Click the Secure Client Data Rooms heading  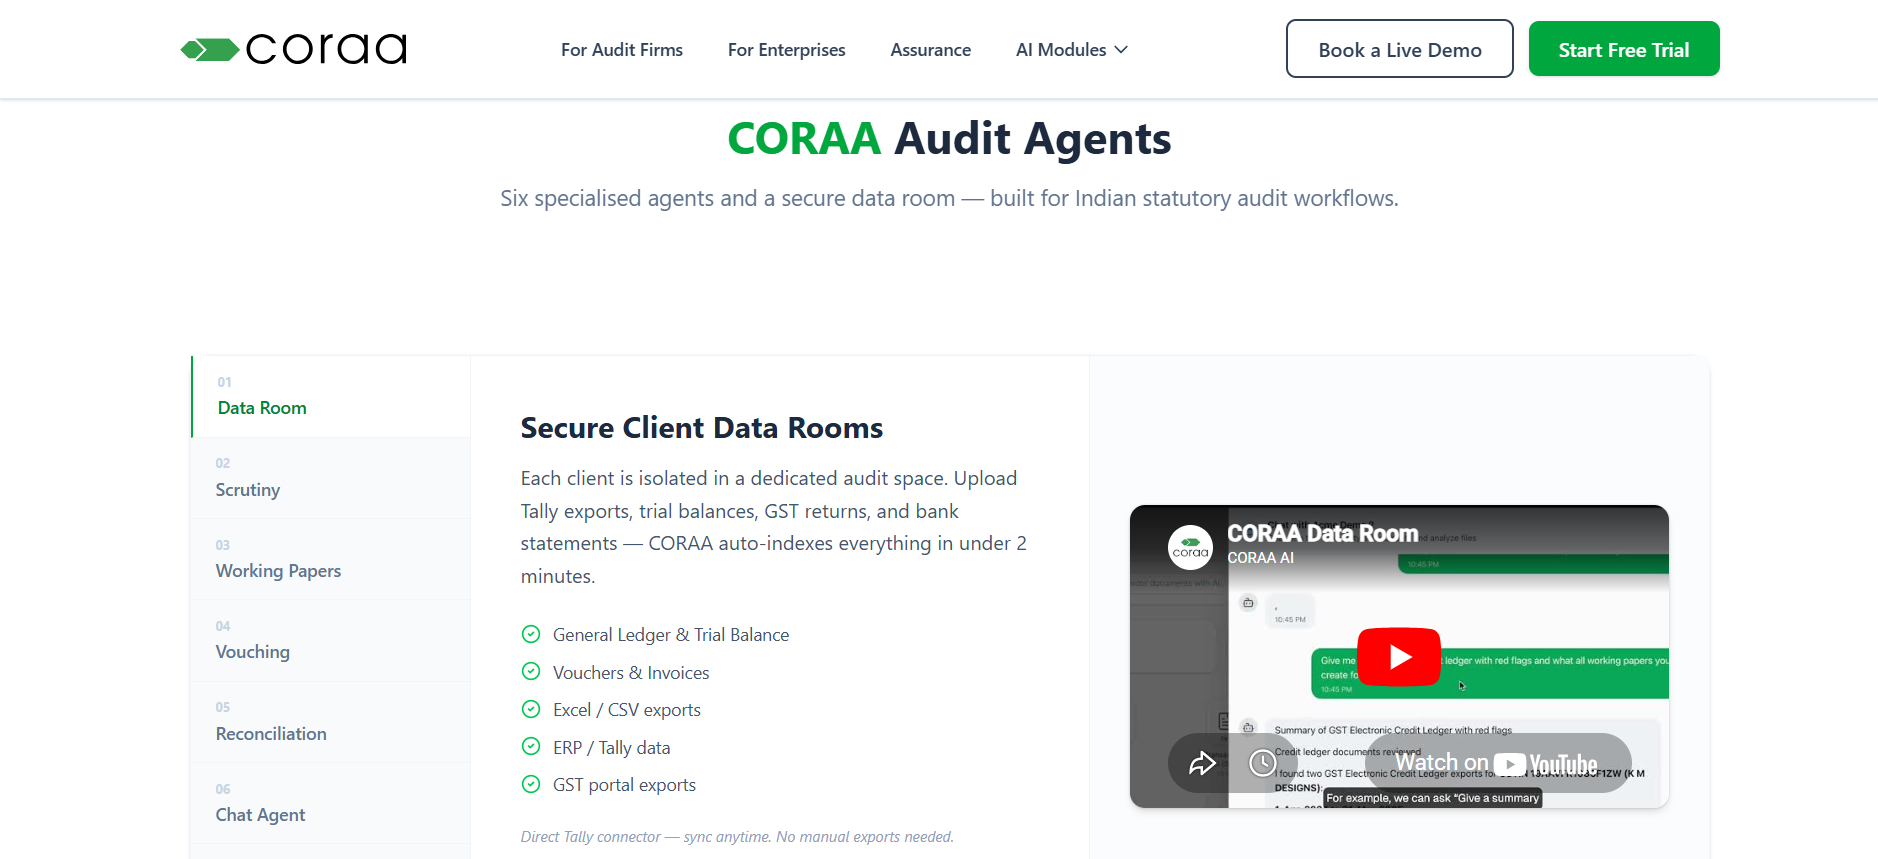click(702, 428)
